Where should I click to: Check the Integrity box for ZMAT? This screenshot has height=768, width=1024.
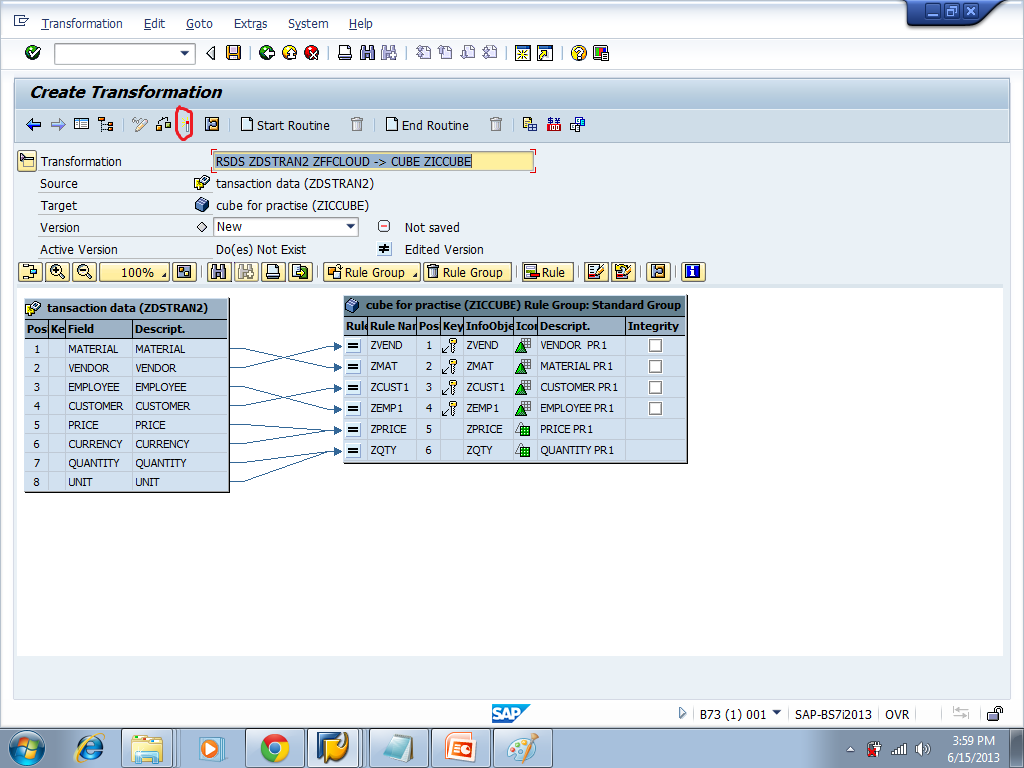pyautogui.click(x=655, y=365)
